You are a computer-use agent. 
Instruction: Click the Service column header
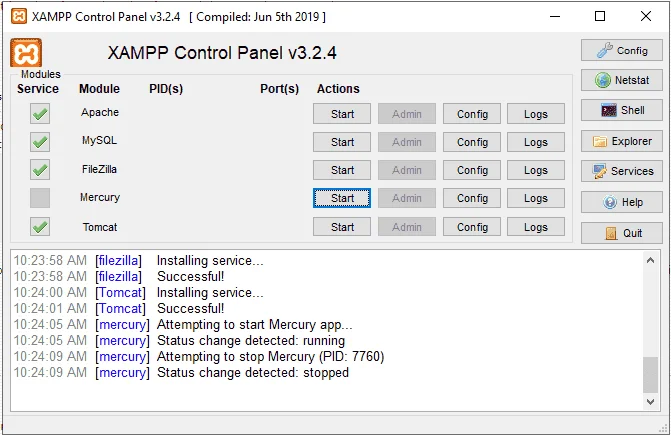click(x=38, y=89)
